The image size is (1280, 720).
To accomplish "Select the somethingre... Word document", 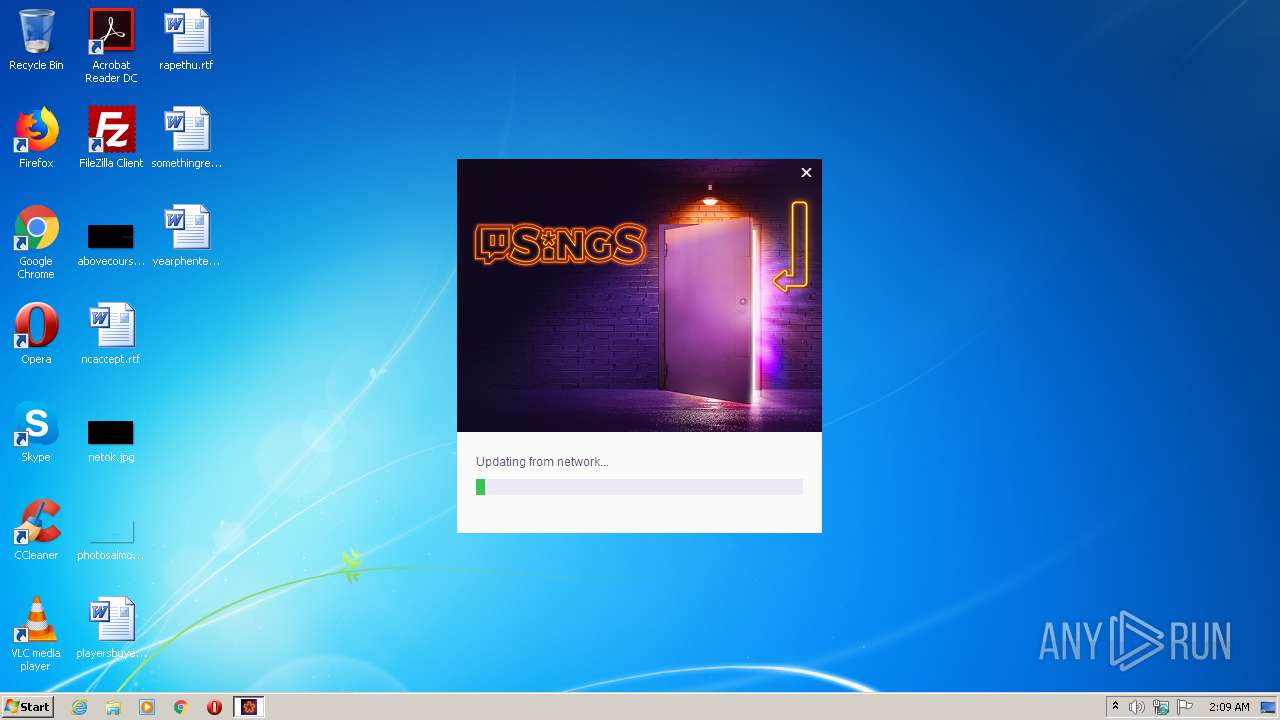I will coord(186,138).
